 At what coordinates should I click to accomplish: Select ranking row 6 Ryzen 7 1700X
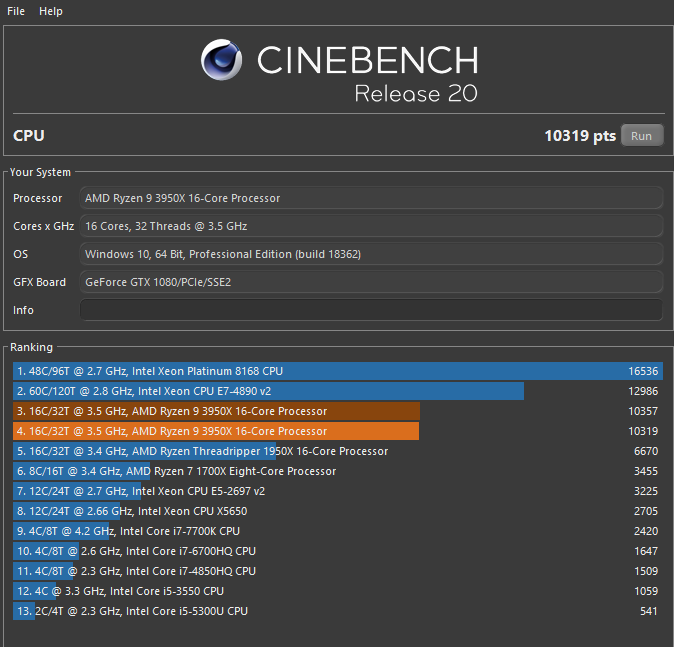point(337,471)
